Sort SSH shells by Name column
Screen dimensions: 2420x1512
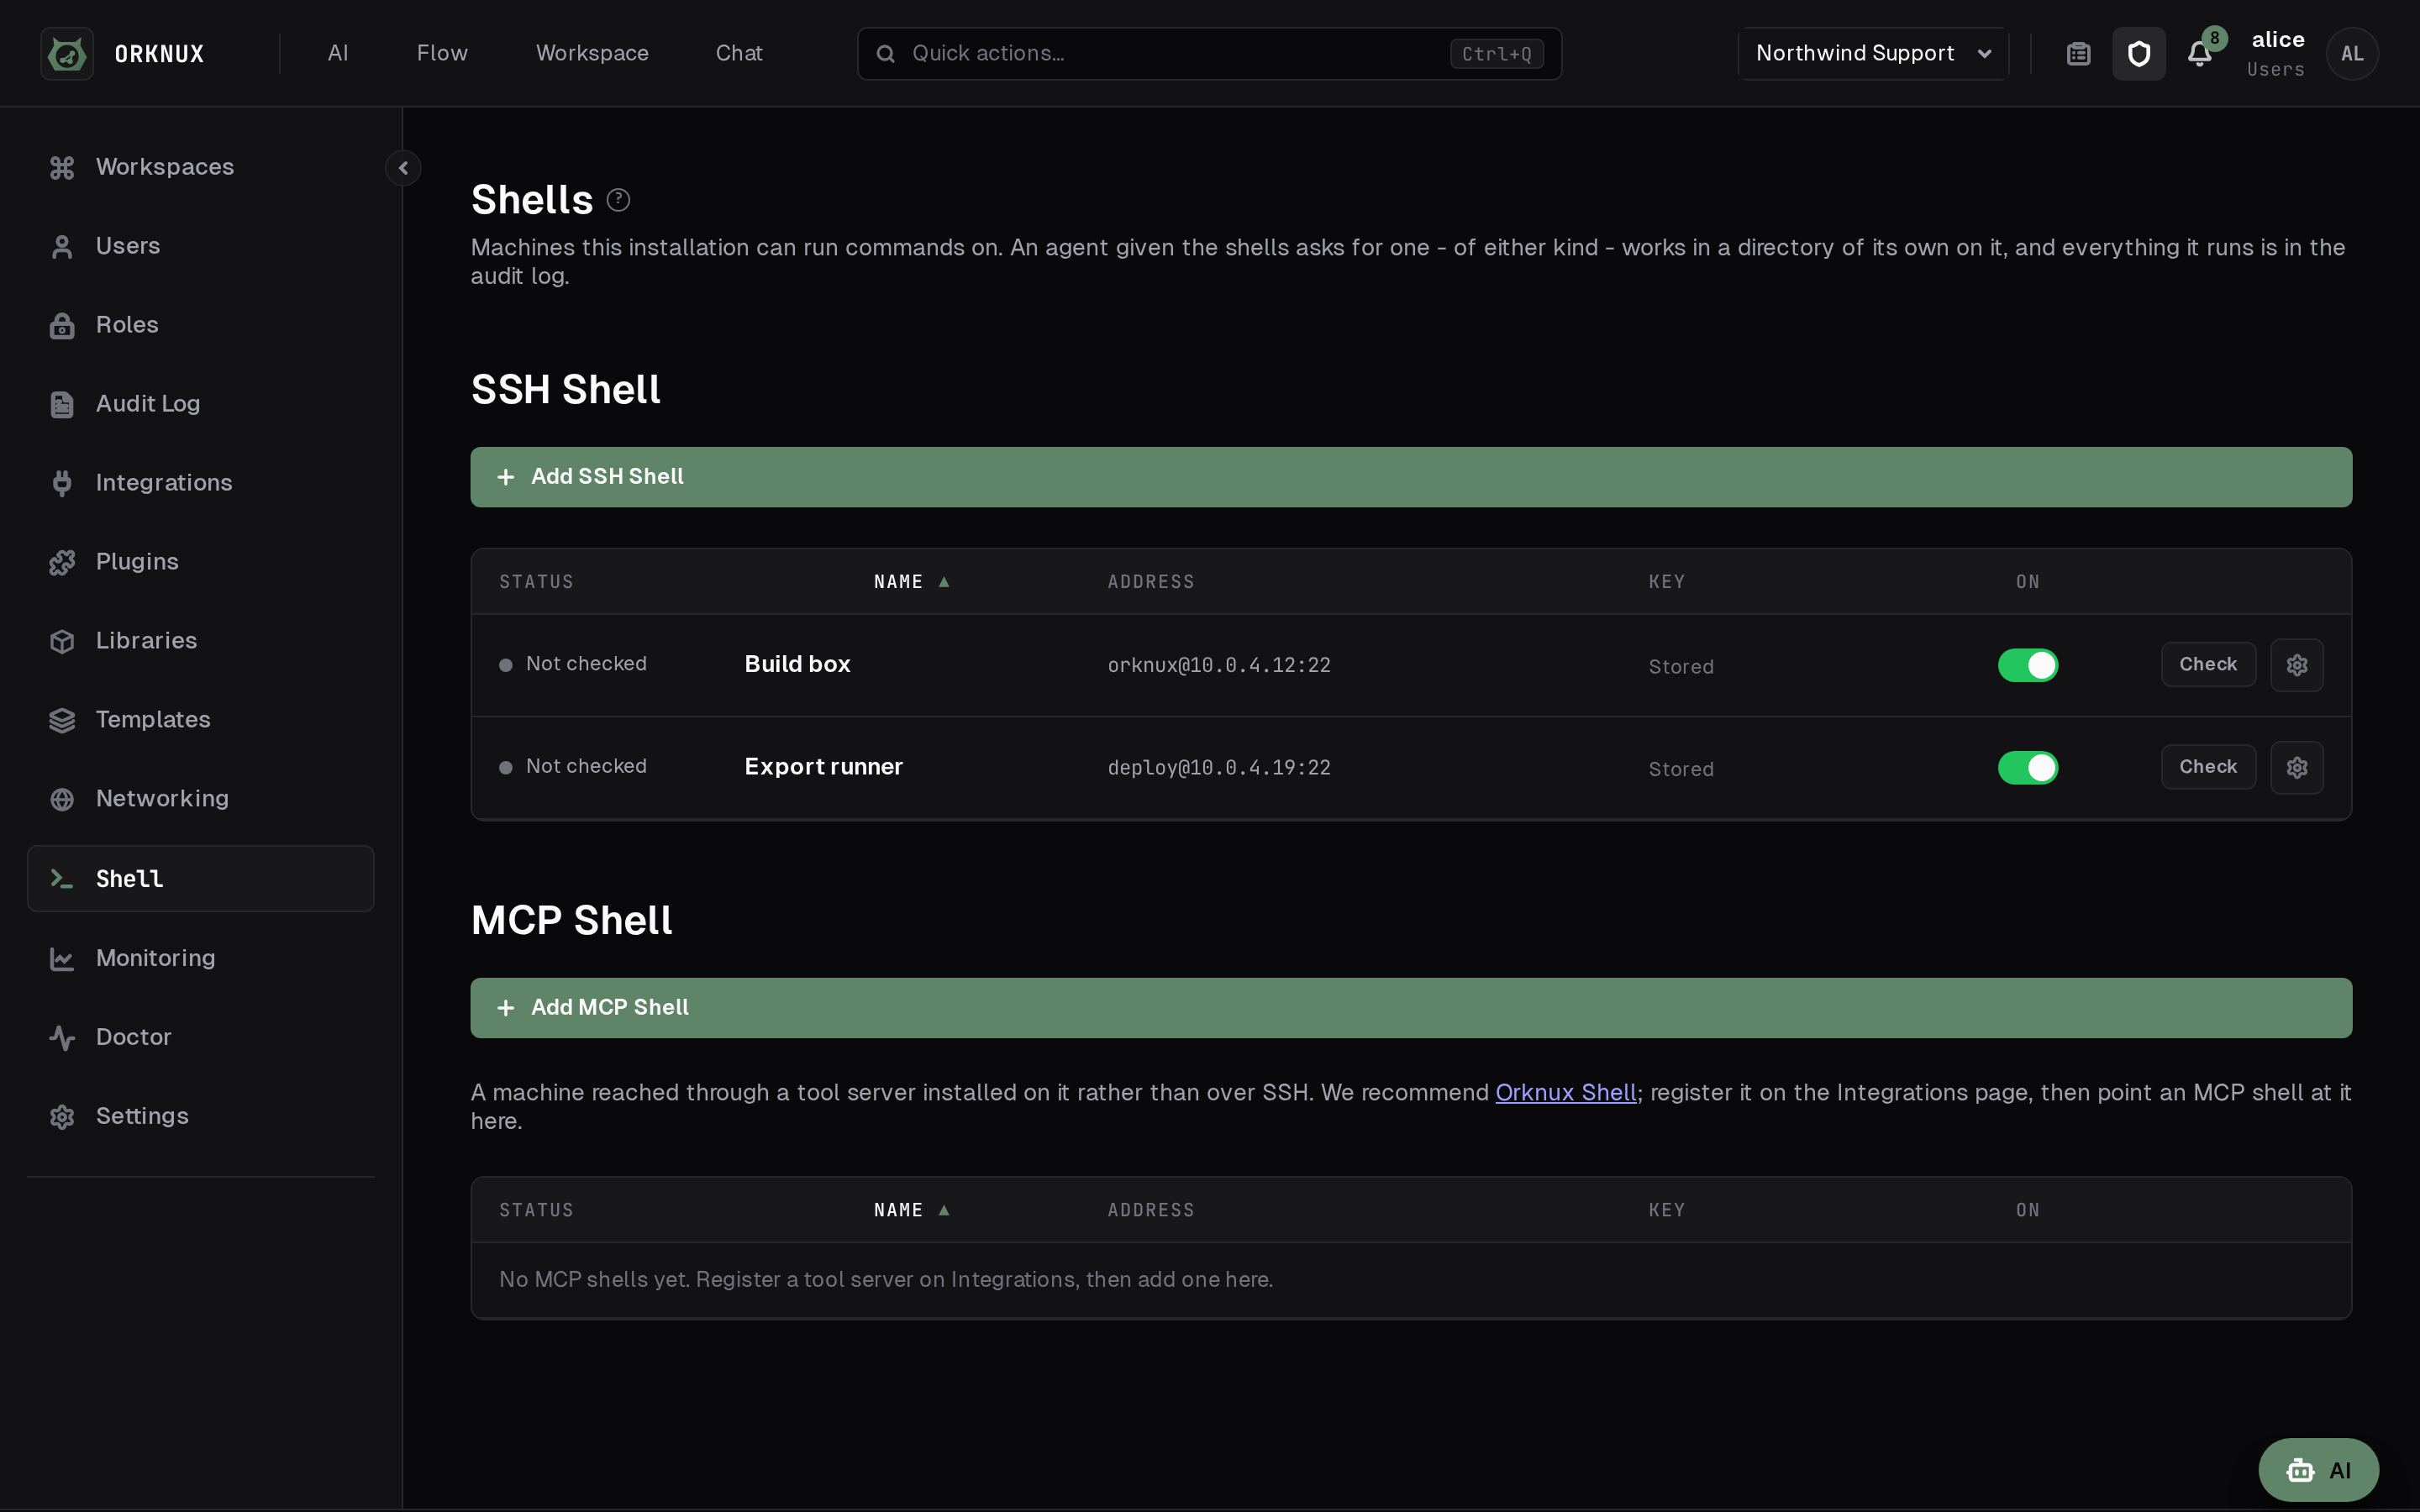click(x=911, y=582)
